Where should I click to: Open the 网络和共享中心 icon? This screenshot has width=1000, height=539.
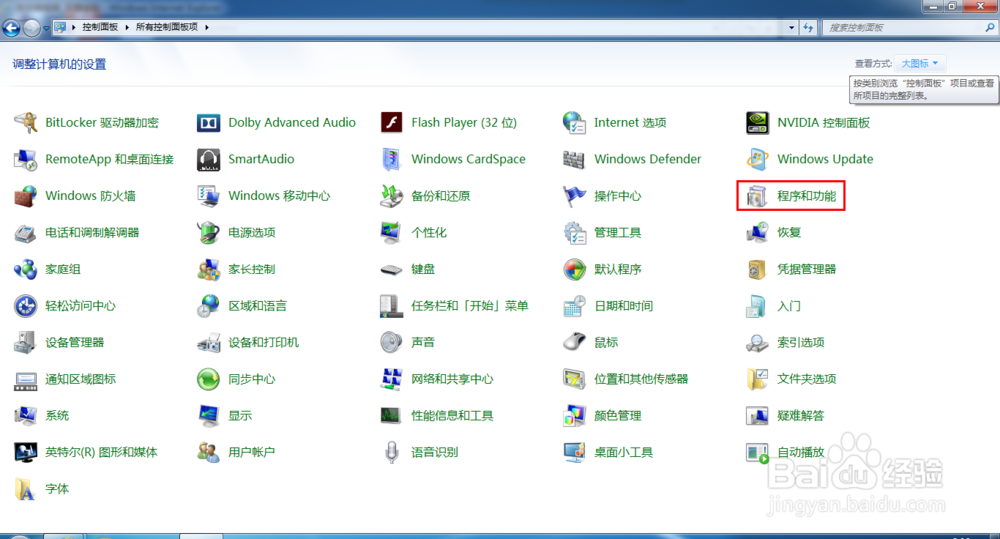click(x=392, y=379)
